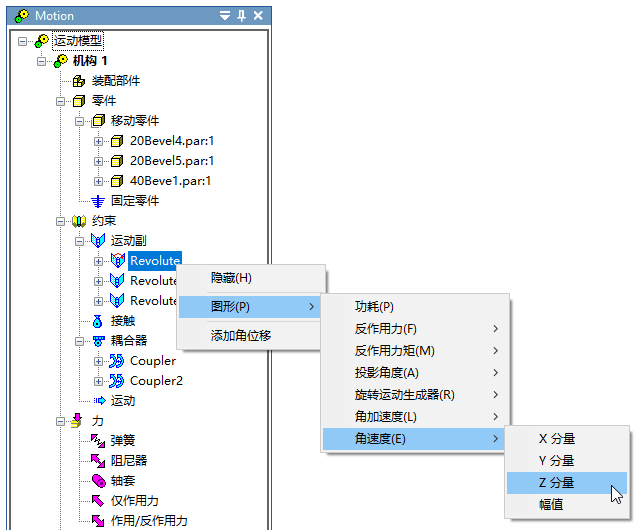Select 添加角位移 in context menu
Screen dimensions: 639x530
[x=250, y=336]
